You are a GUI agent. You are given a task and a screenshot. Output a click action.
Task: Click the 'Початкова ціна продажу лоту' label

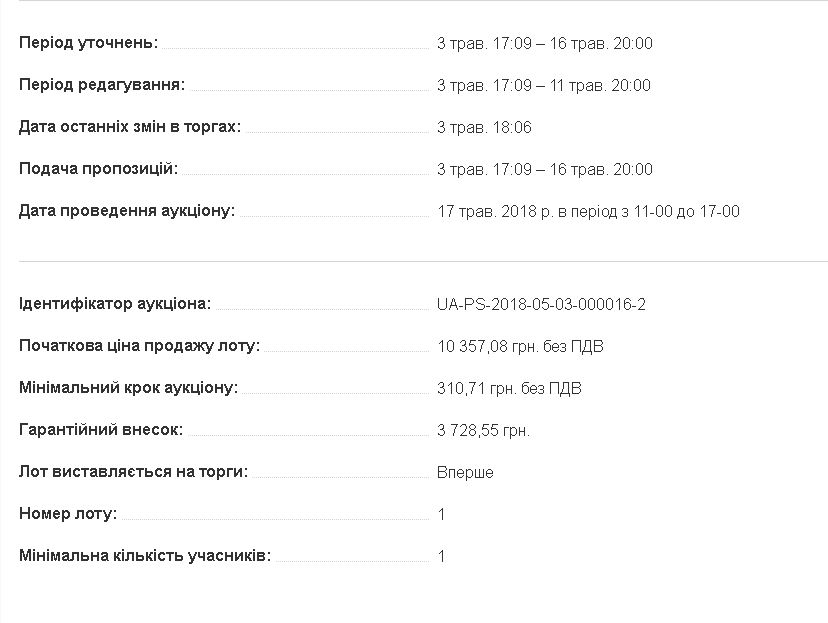tap(139, 346)
